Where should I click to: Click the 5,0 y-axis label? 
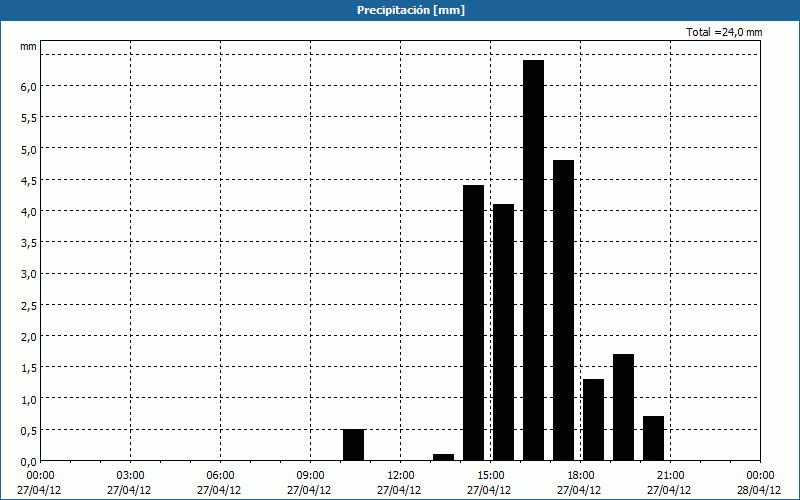point(29,148)
